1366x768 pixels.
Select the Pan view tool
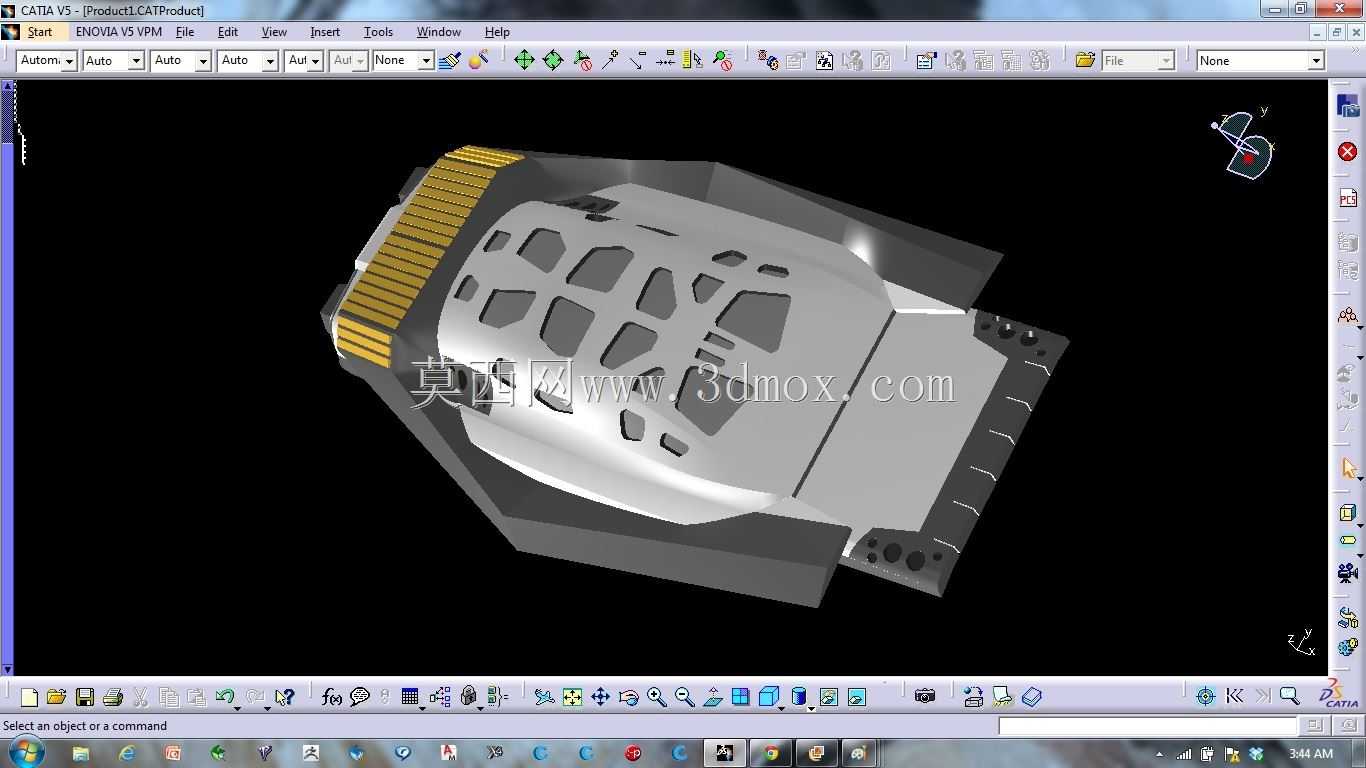pos(600,697)
